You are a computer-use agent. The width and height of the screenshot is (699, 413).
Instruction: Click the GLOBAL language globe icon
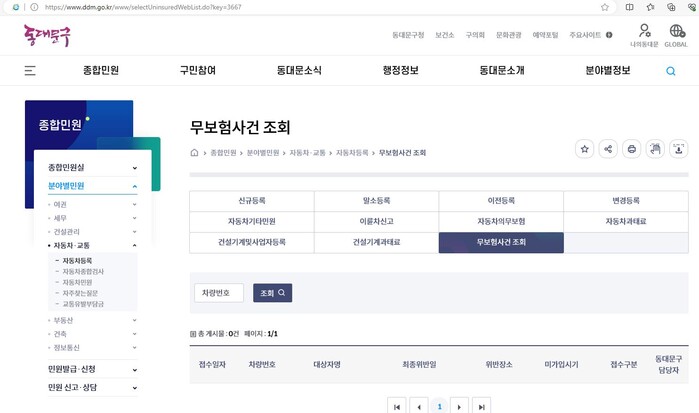click(x=676, y=32)
